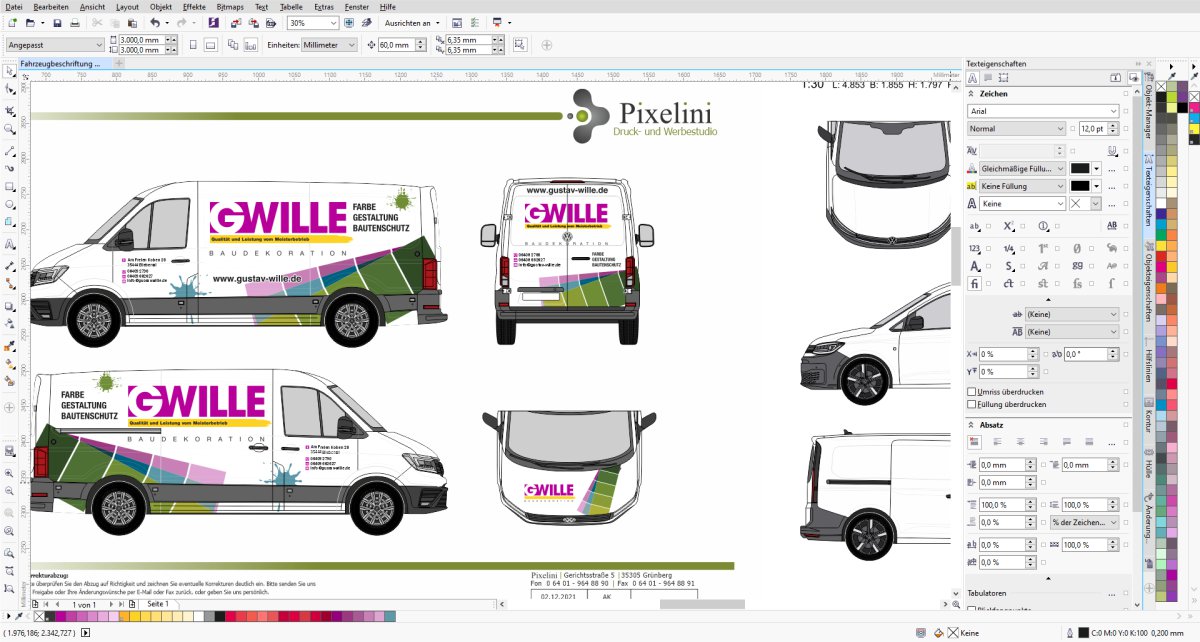
Task: Toggle small checkbox at right of Tabulatoren row
Action: click(x=1126, y=593)
